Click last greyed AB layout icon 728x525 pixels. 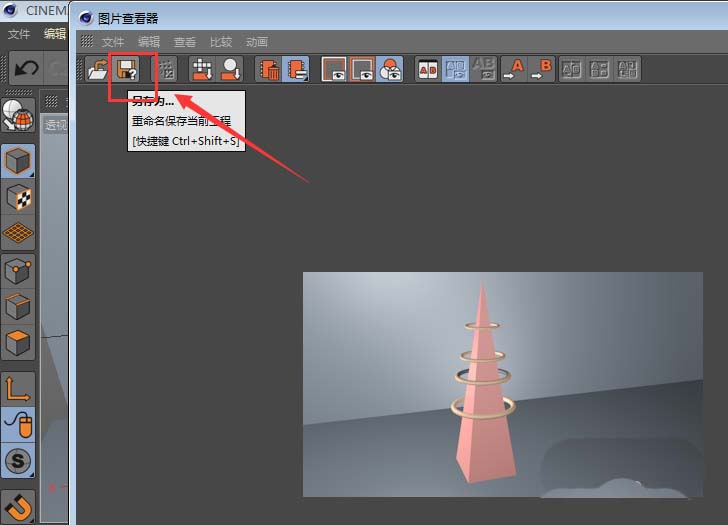coord(627,69)
